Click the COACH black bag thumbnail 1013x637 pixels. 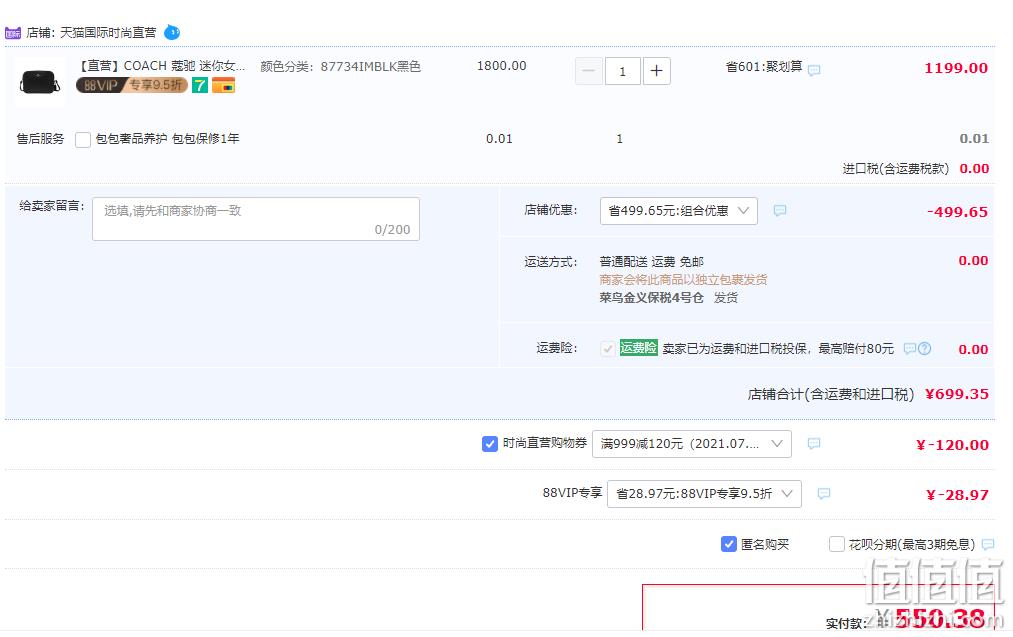tap(40, 81)
